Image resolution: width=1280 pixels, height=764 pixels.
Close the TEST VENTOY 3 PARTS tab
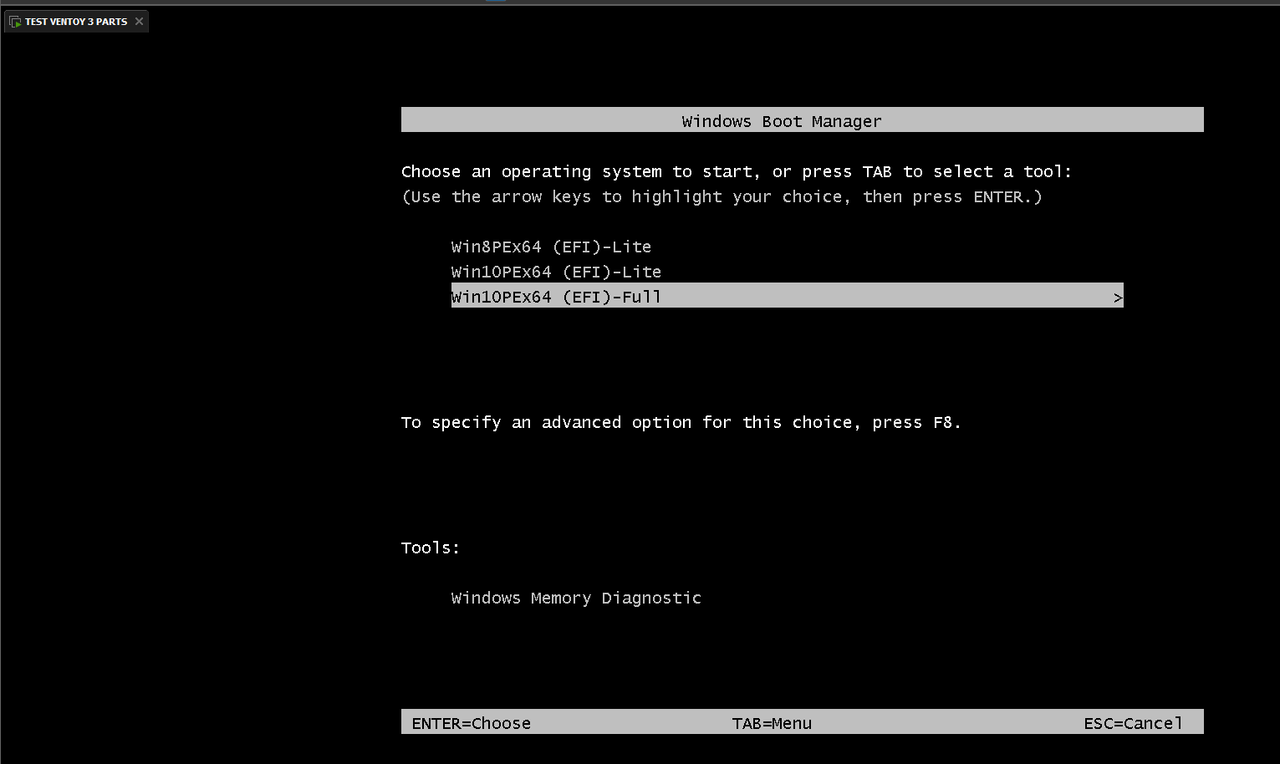click(138, 21)
